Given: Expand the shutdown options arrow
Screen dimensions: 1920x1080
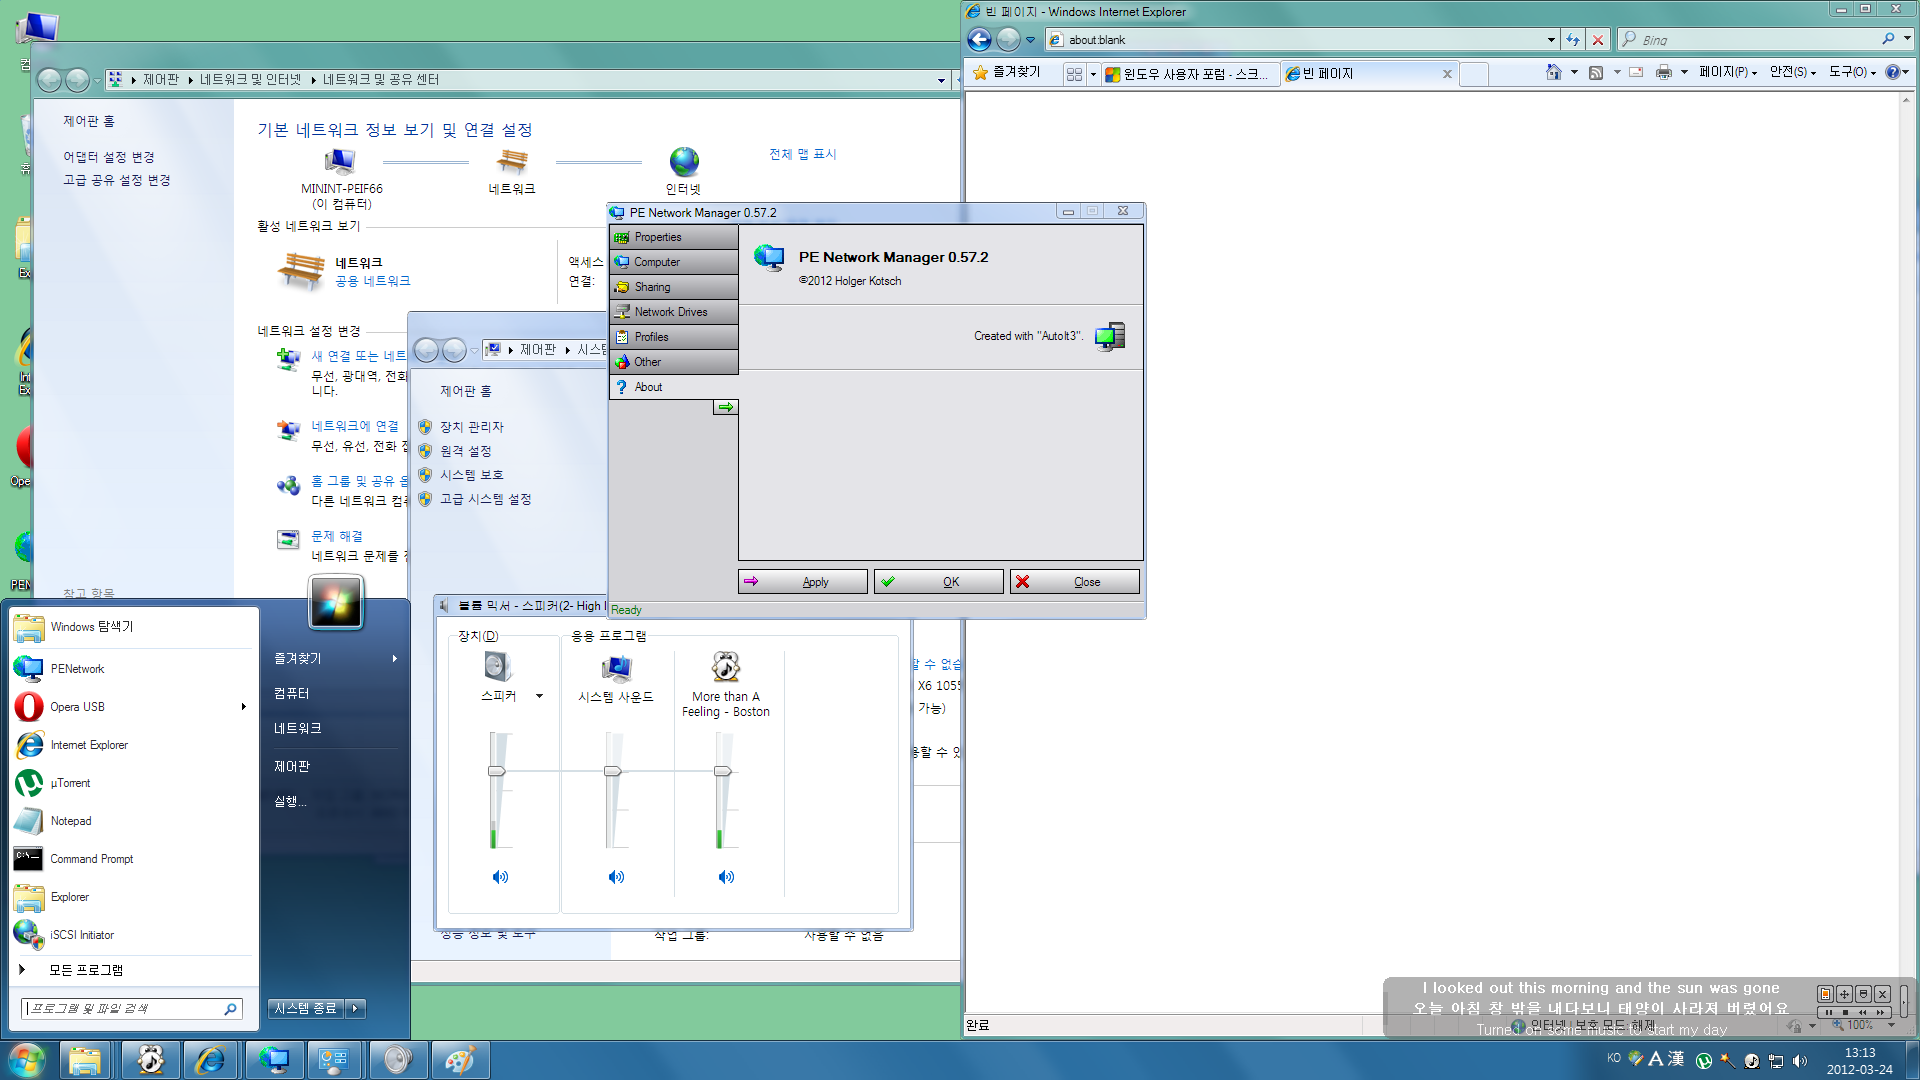Looking at the screenshot, I should click(x=356, y=1008).
